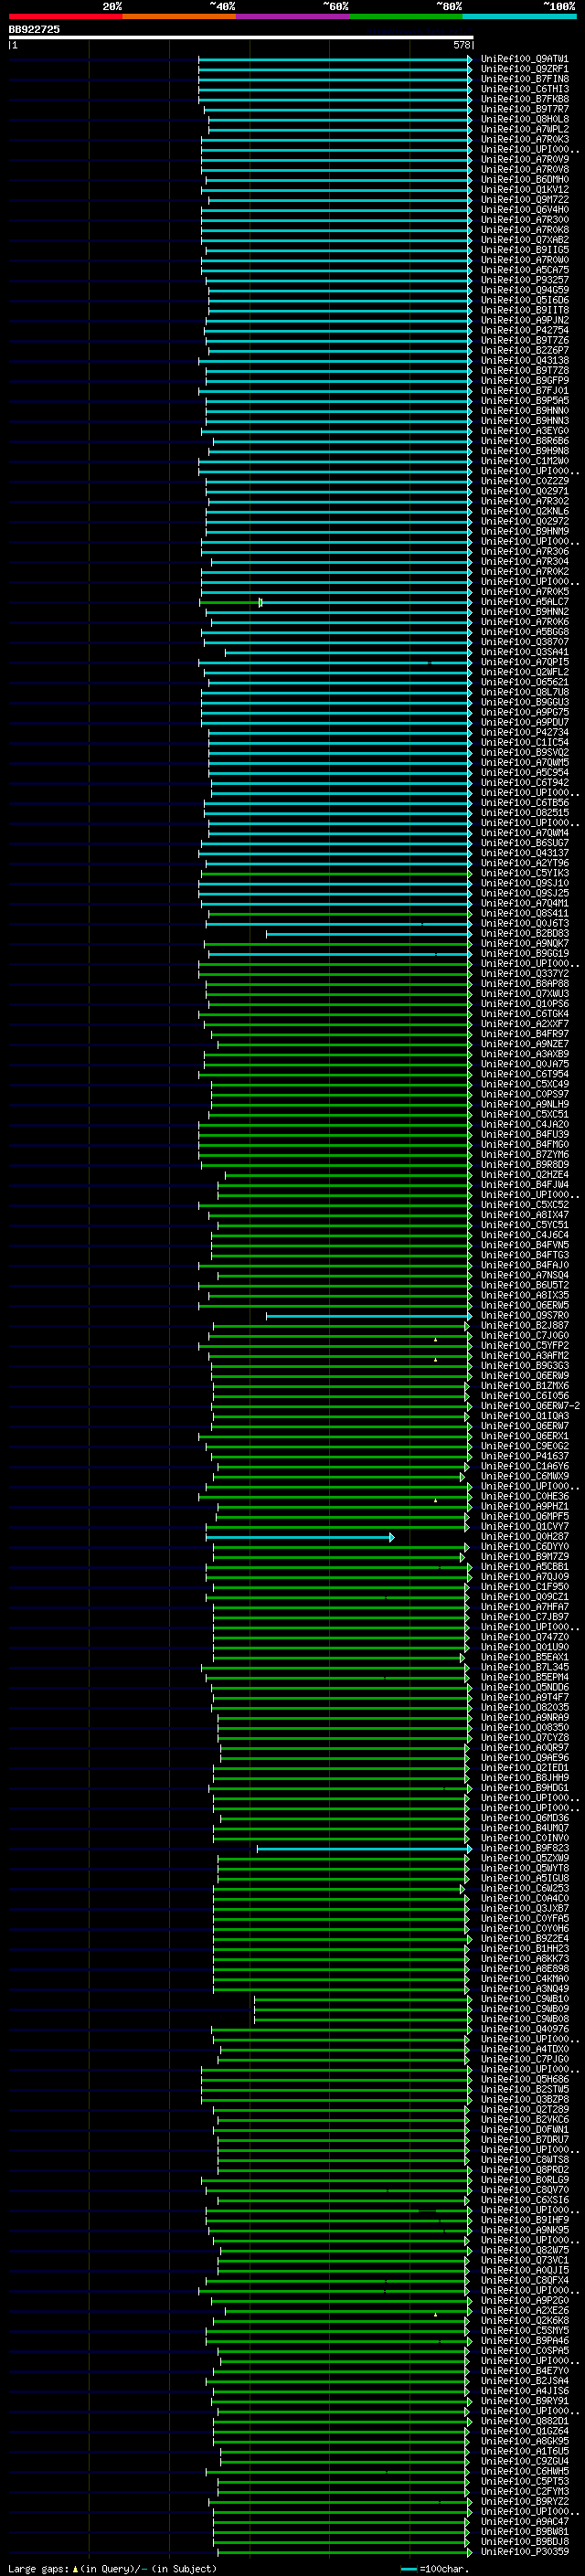Select hit label UniRef100_A3AXB9
The width and height of the screenshot is (585, 2576).
[x=525, y=1054]
